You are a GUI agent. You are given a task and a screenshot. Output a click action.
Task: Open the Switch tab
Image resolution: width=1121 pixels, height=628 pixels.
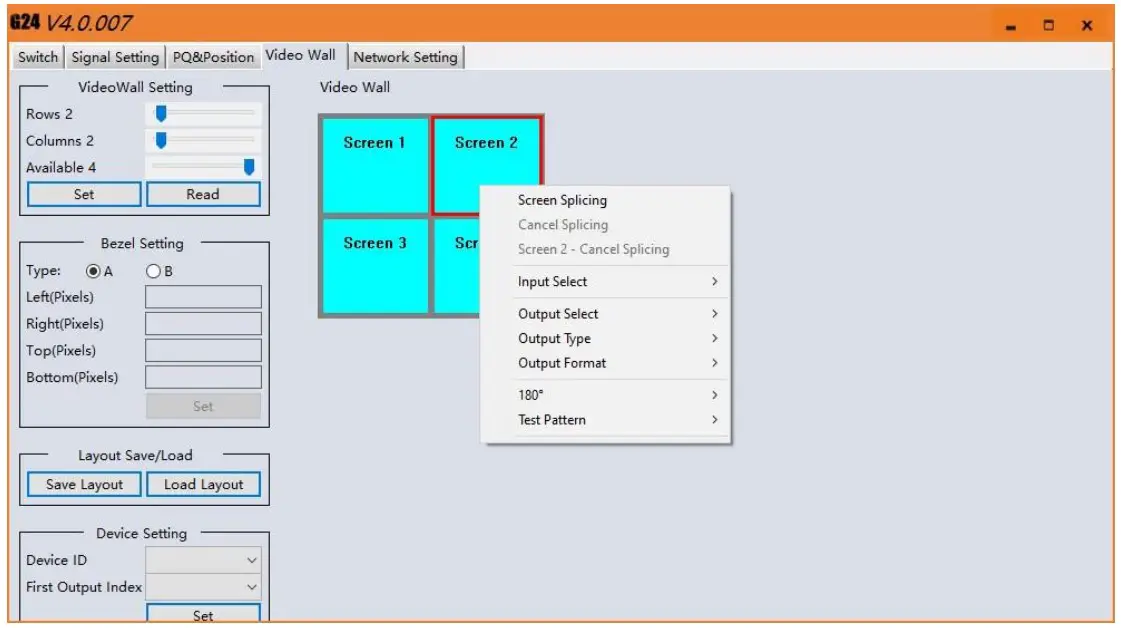coord(36,58)
